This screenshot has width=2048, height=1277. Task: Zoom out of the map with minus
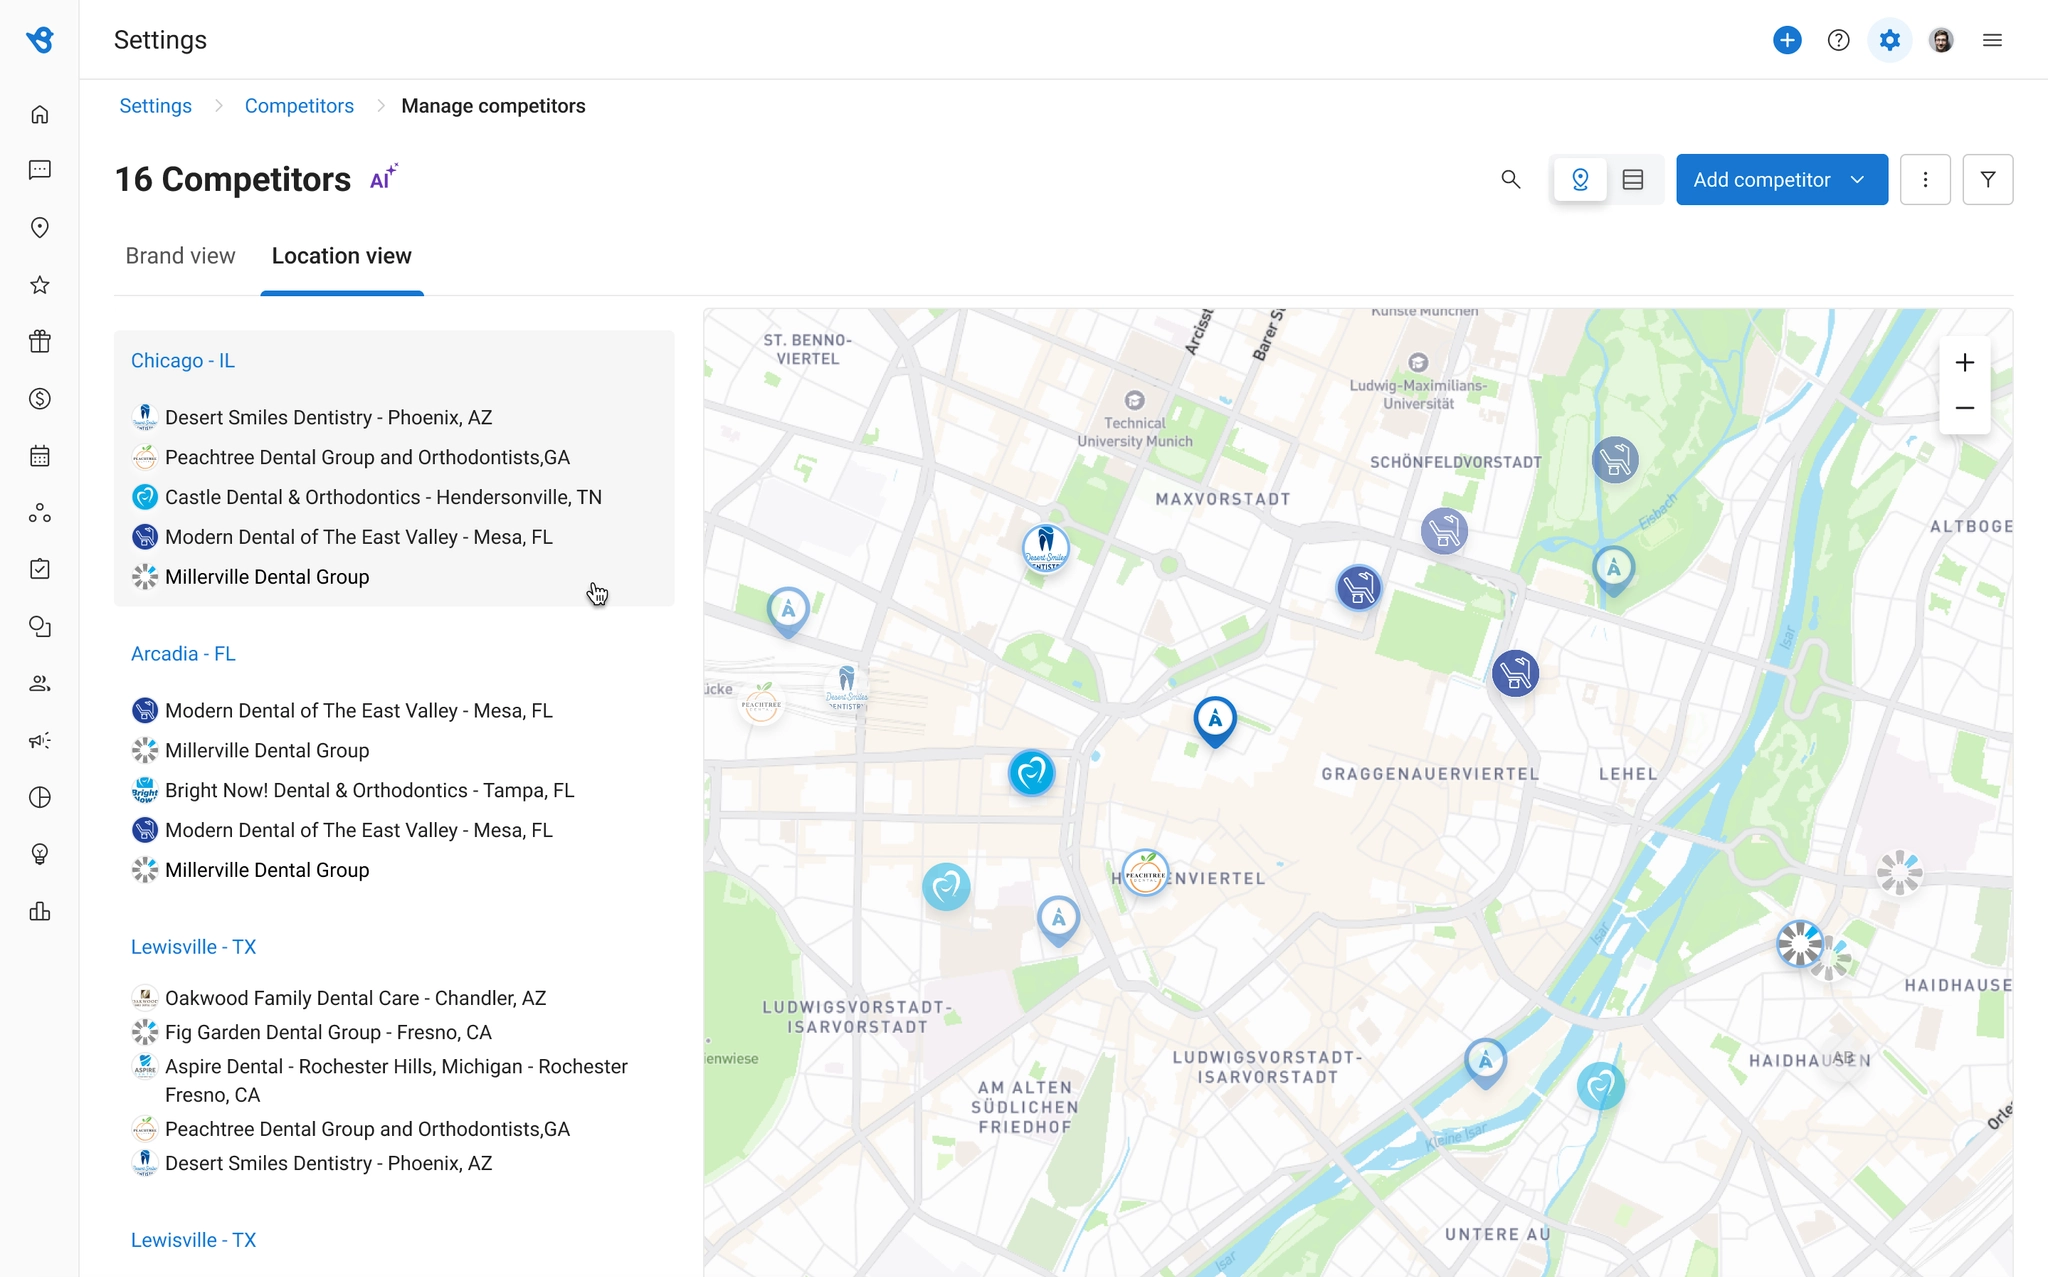pos(1964,408)
